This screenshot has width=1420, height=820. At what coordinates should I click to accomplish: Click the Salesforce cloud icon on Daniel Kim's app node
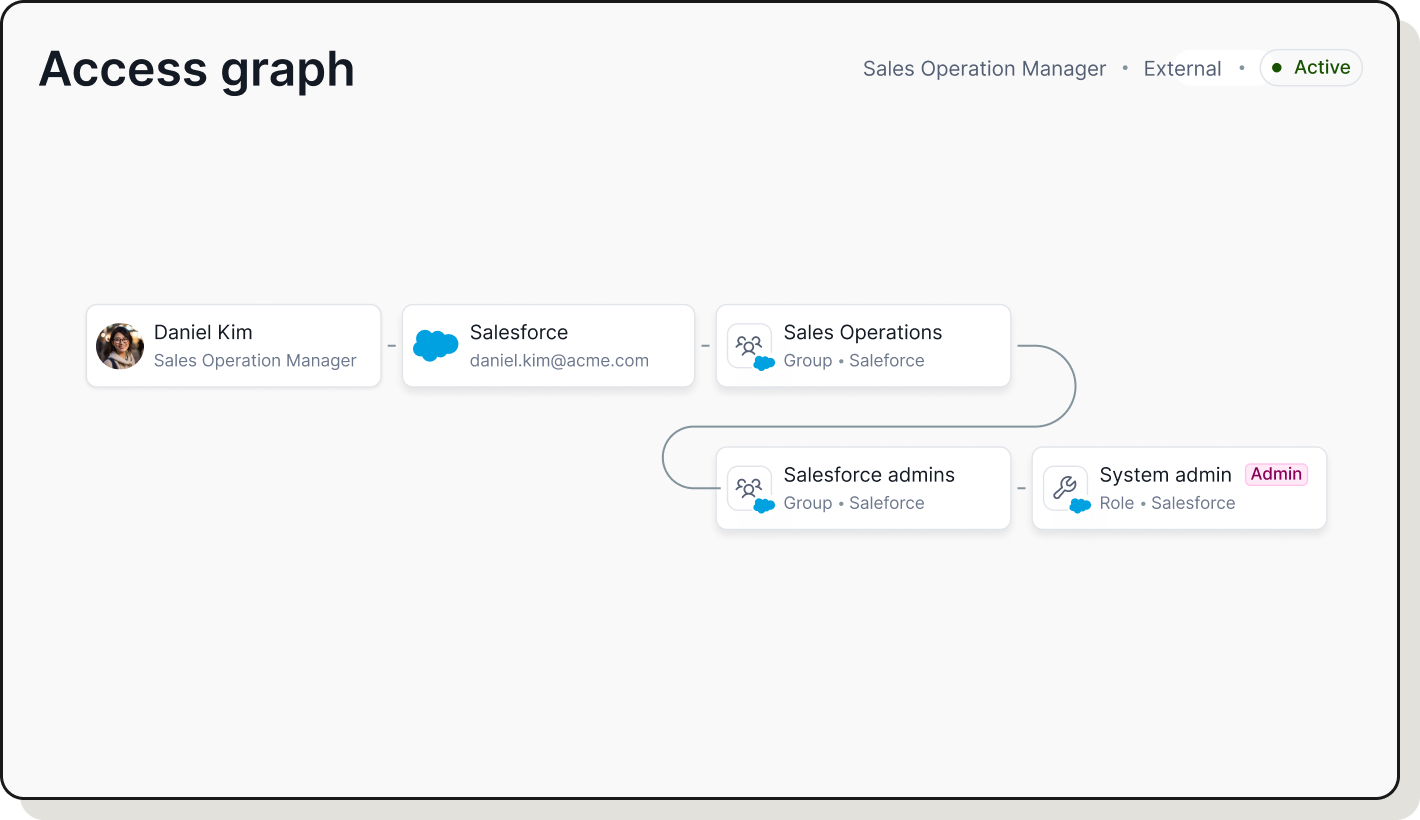pos(434,345)
